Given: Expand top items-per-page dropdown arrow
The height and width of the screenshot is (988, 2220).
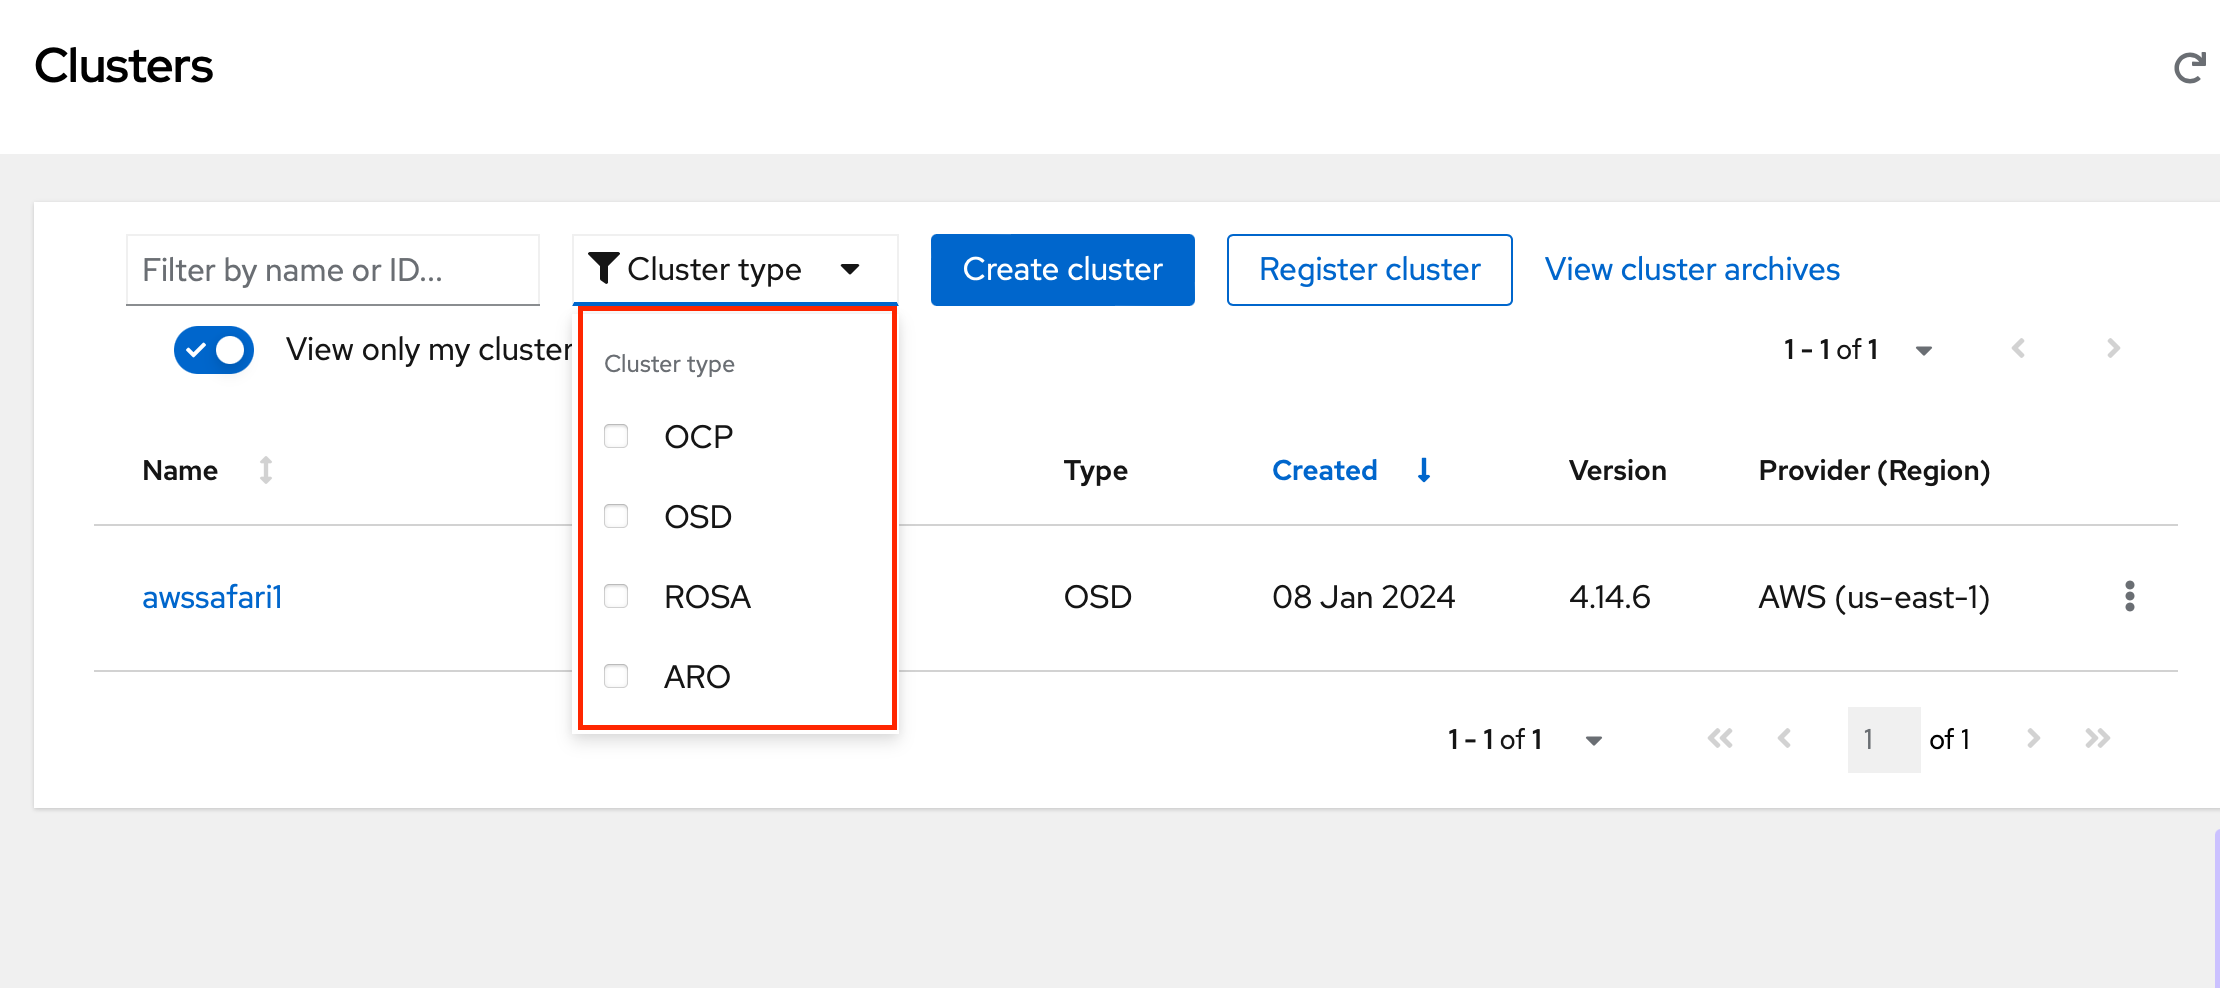Looking at the screenshot, I should point(1923,350).
